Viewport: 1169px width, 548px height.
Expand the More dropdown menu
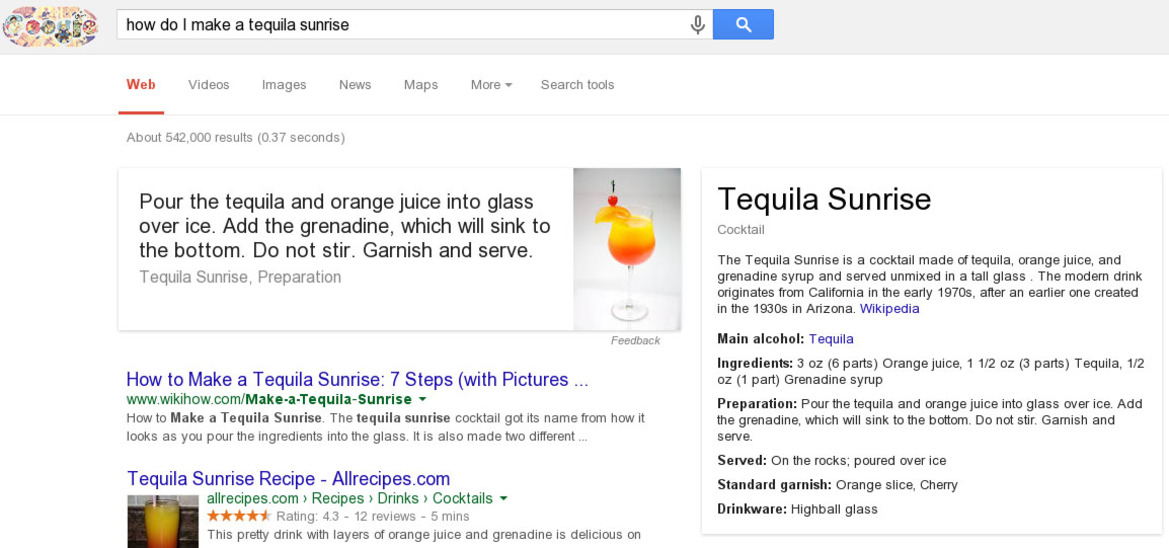tap(491, 84)
